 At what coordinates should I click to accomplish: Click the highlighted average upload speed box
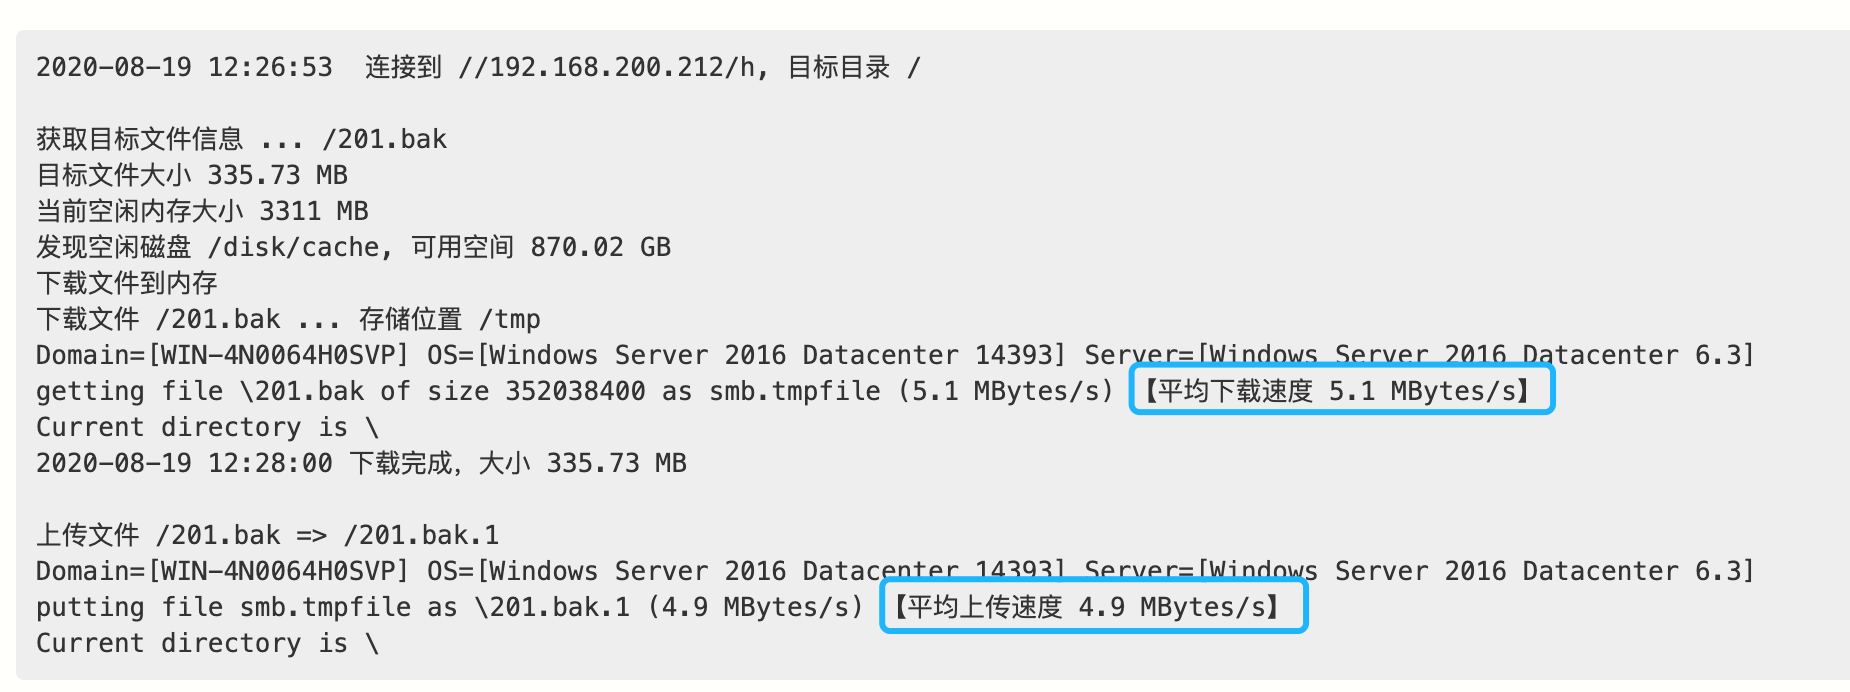pyautogui.click(x=1093, y=606)
